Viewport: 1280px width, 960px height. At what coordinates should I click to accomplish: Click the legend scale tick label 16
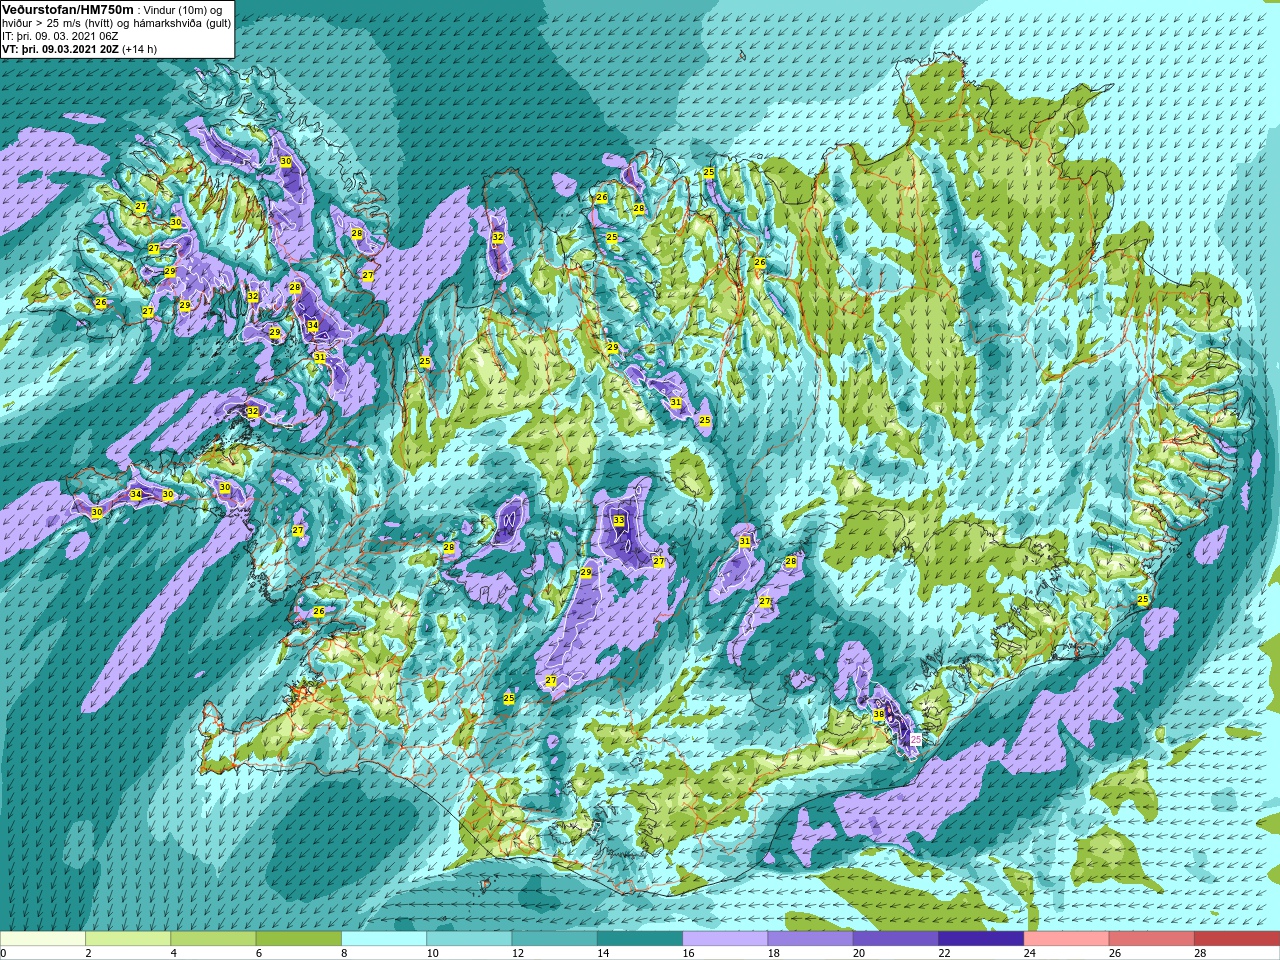point(688,953)
